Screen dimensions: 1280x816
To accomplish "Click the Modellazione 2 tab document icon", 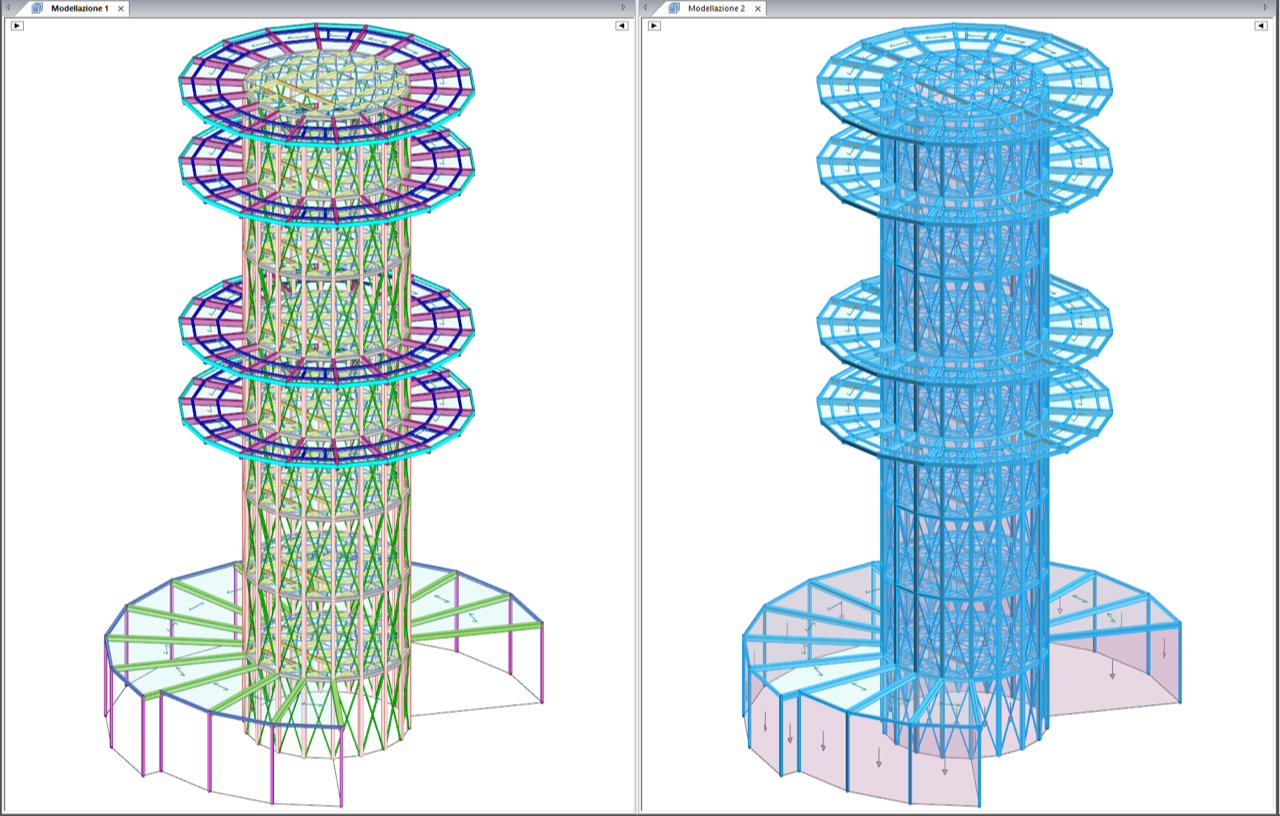I will [673, 8].
